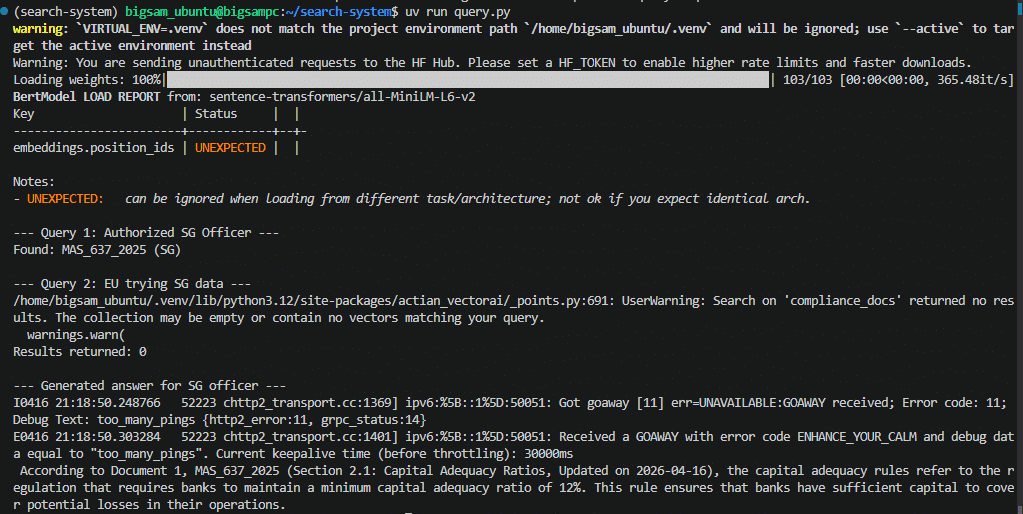Click the '365.48it/s' speed value
The image size is (1023, 514).
tap(972, 80)
